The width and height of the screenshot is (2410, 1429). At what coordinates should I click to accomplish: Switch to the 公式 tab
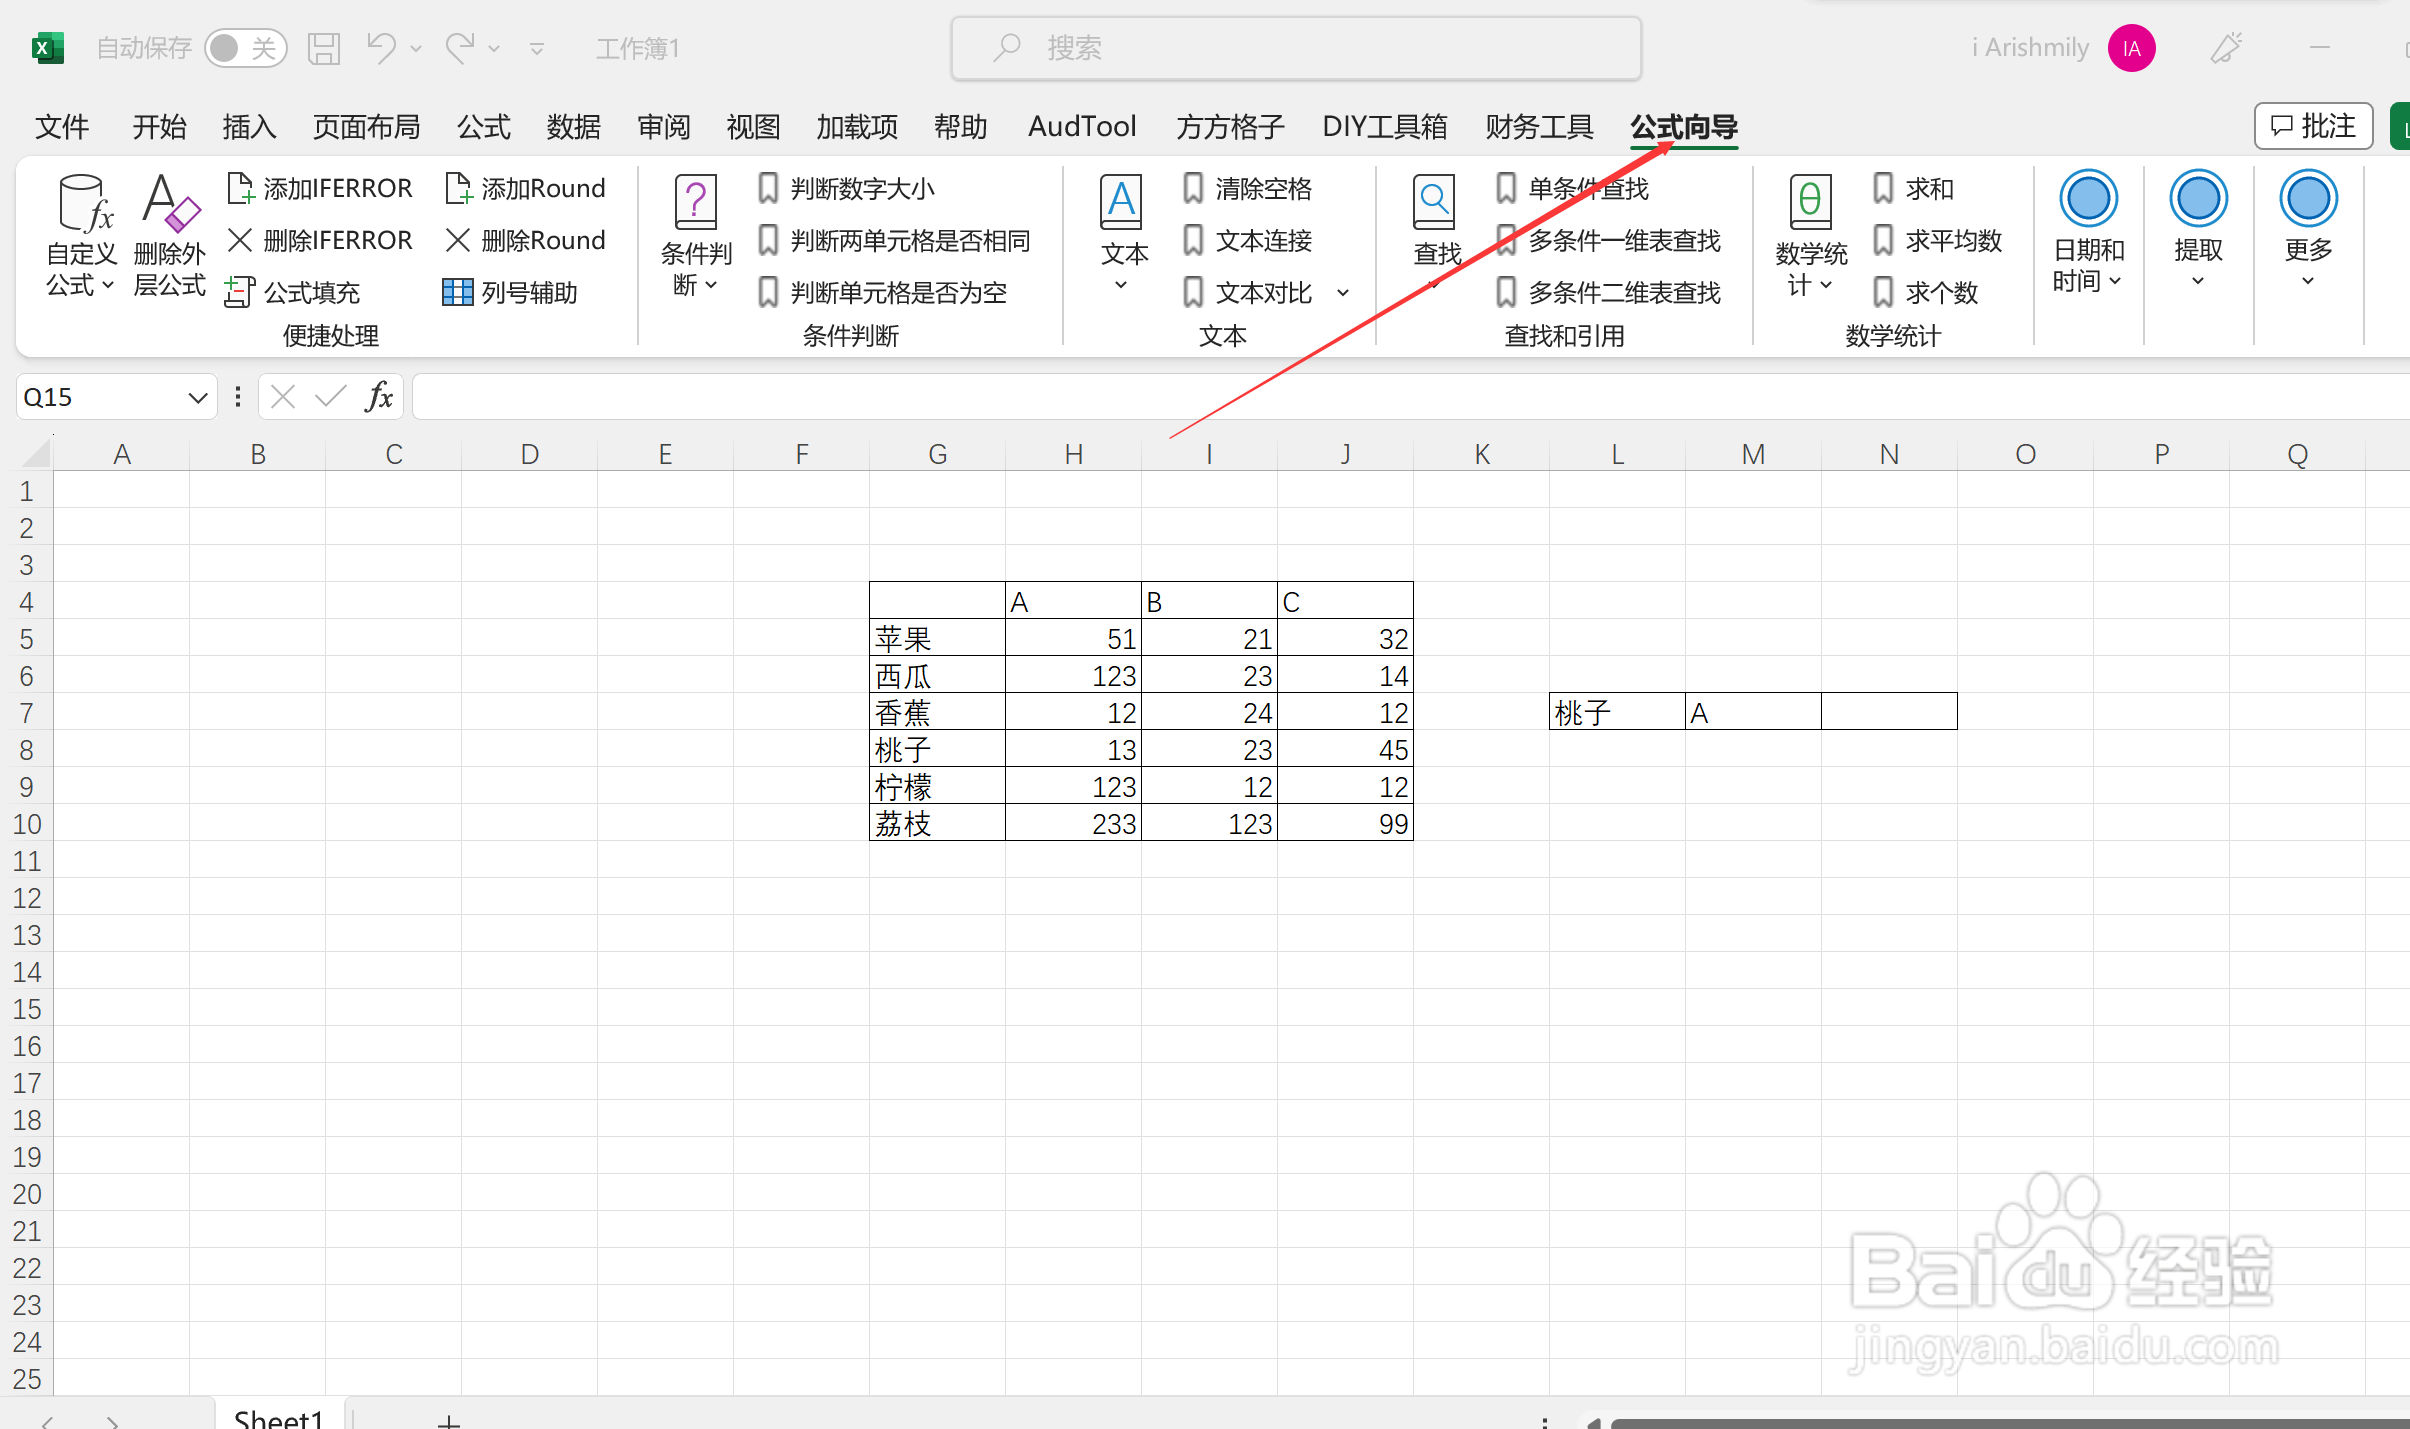(x=484, y=127)
